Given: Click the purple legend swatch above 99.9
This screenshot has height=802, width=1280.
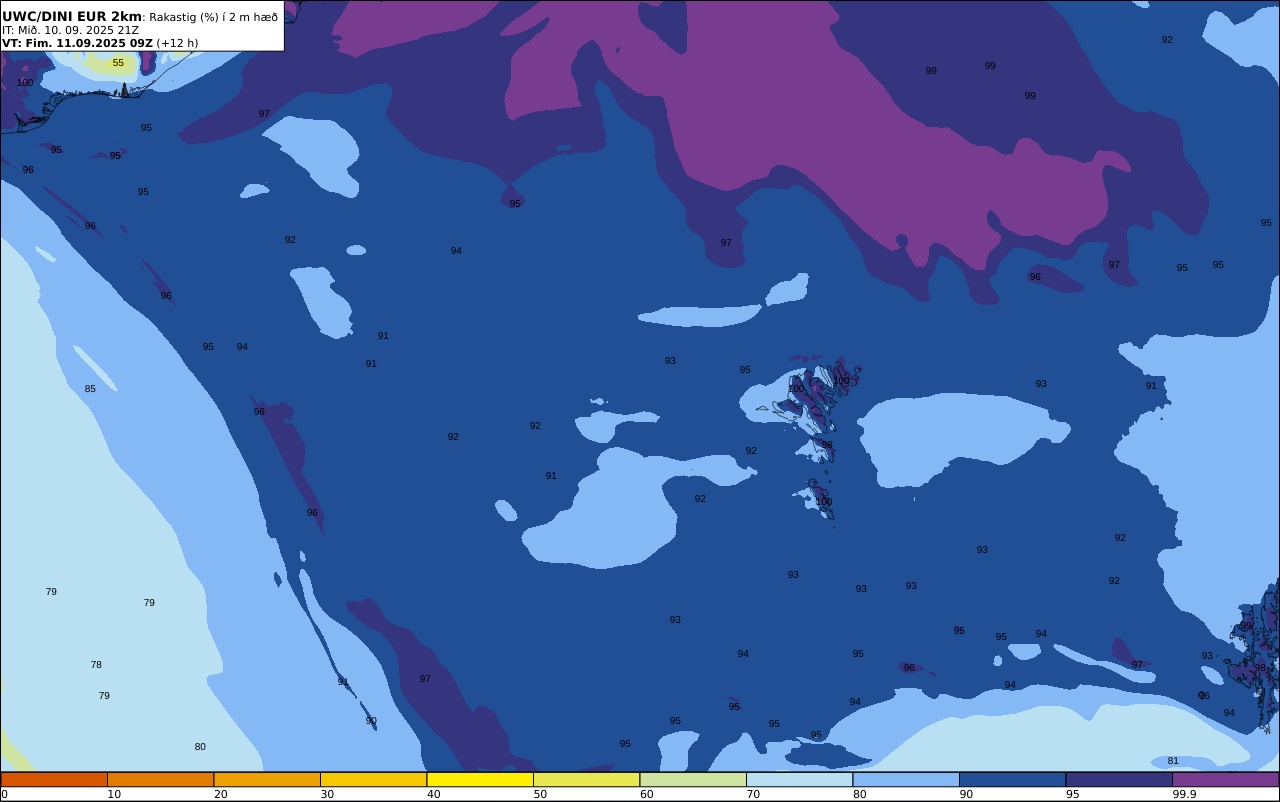Looking at the screenshot, I should [x=1225, y=779].
